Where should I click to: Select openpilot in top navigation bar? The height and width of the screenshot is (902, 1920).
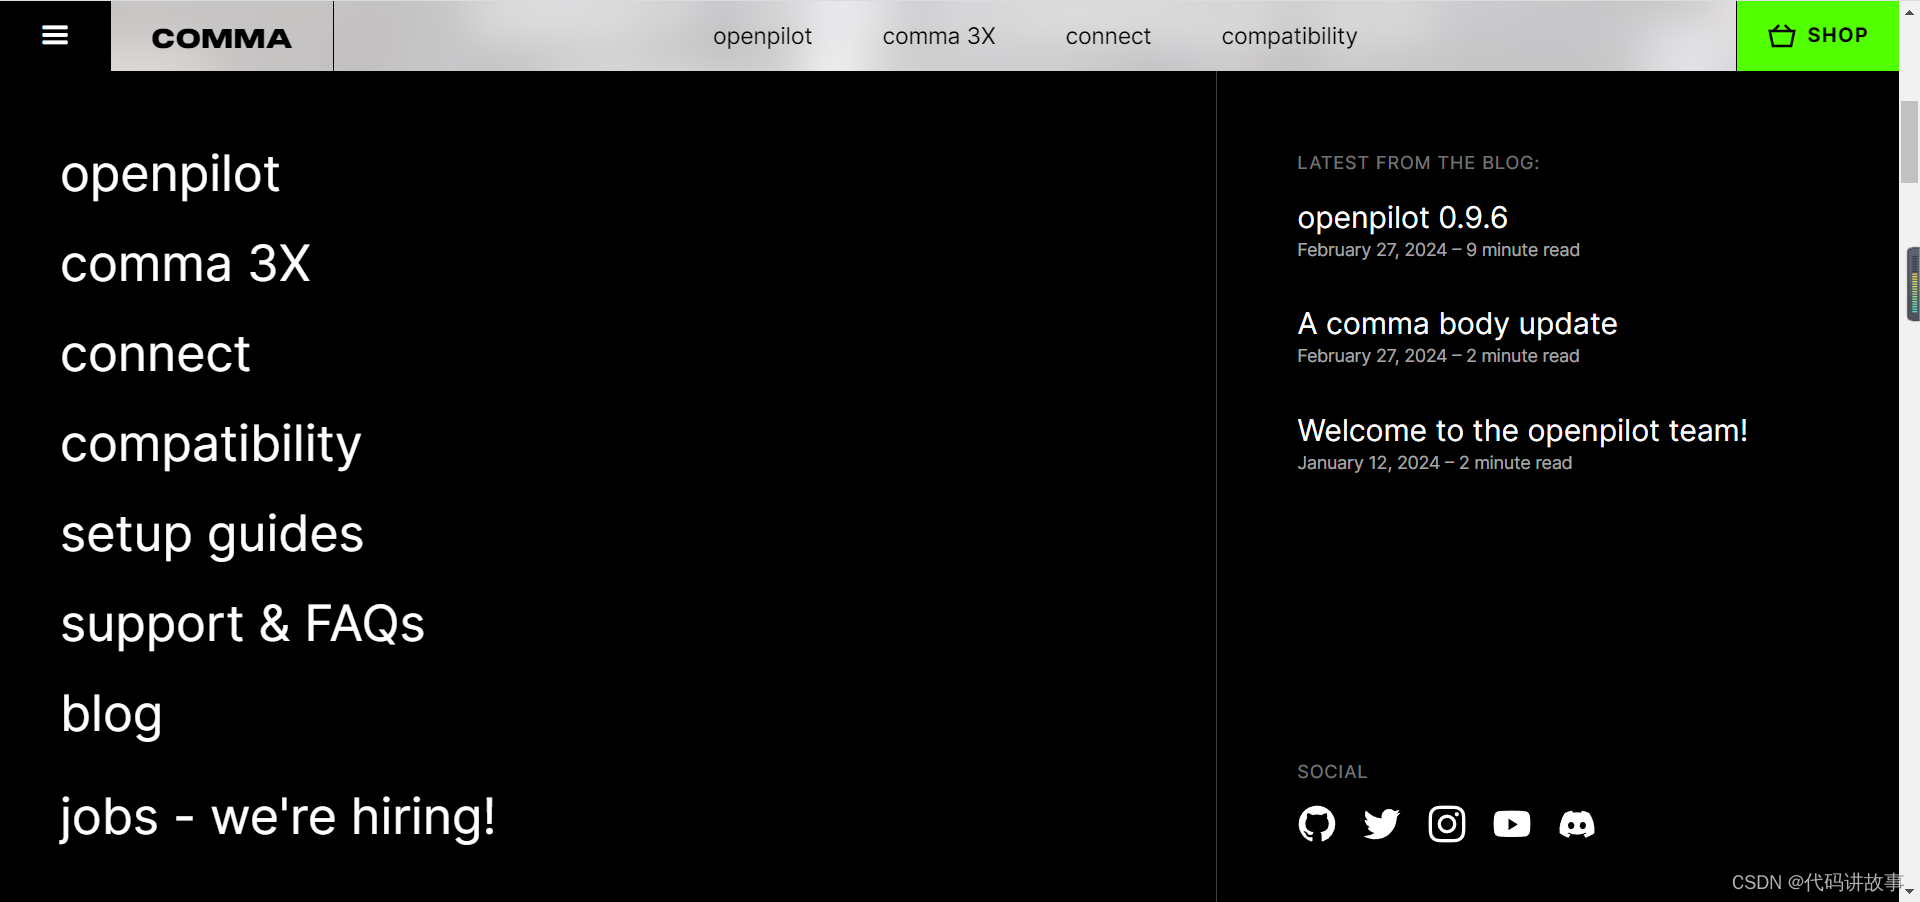coord(762,36)
